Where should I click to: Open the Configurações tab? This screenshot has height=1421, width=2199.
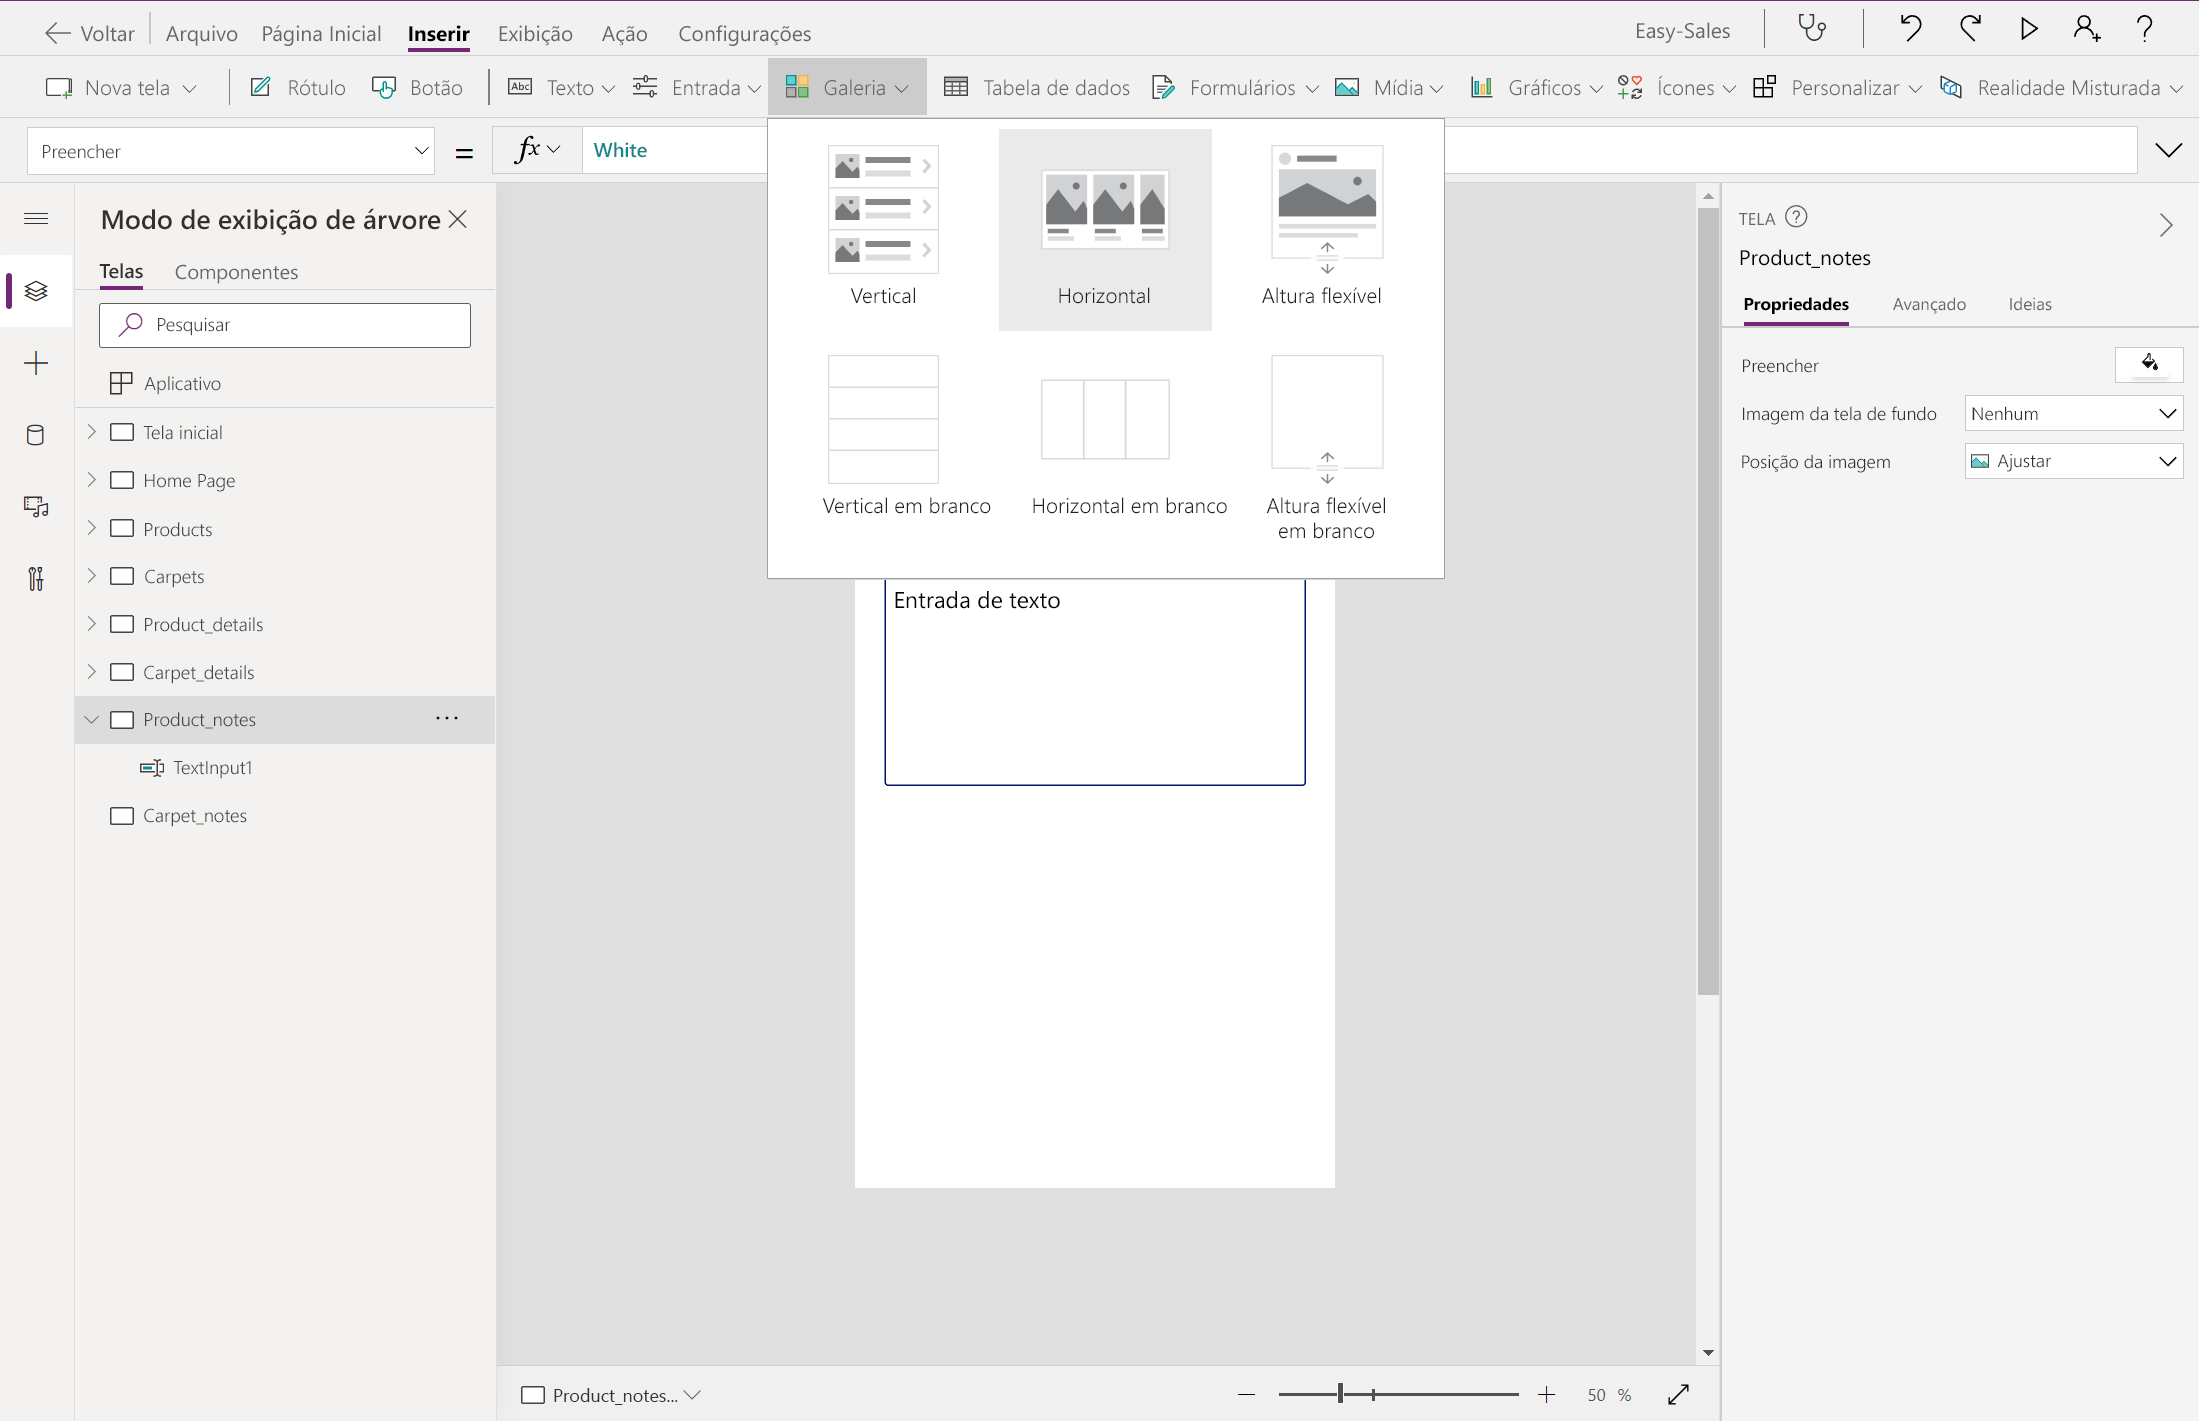tap(745, 33)
